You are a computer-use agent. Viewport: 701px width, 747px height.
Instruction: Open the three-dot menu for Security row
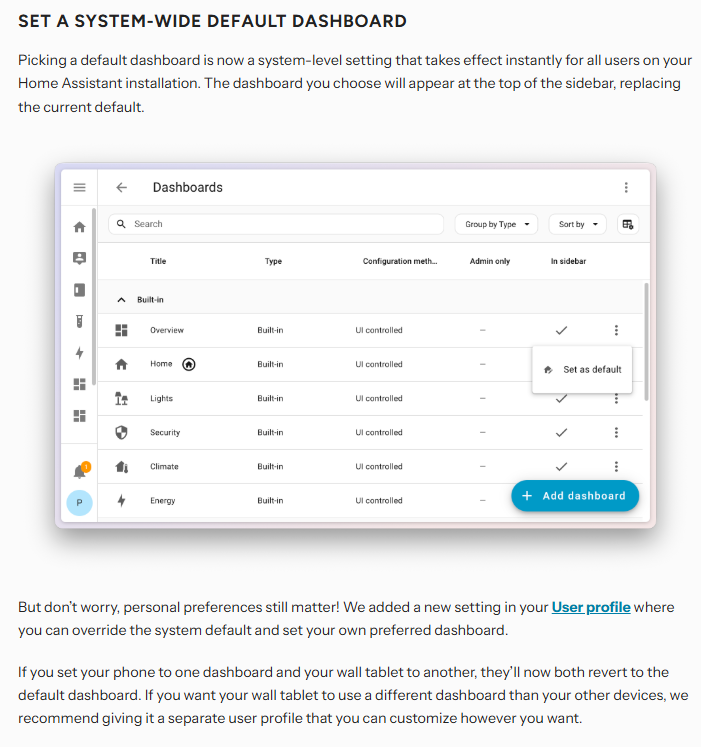coord(616,432)
